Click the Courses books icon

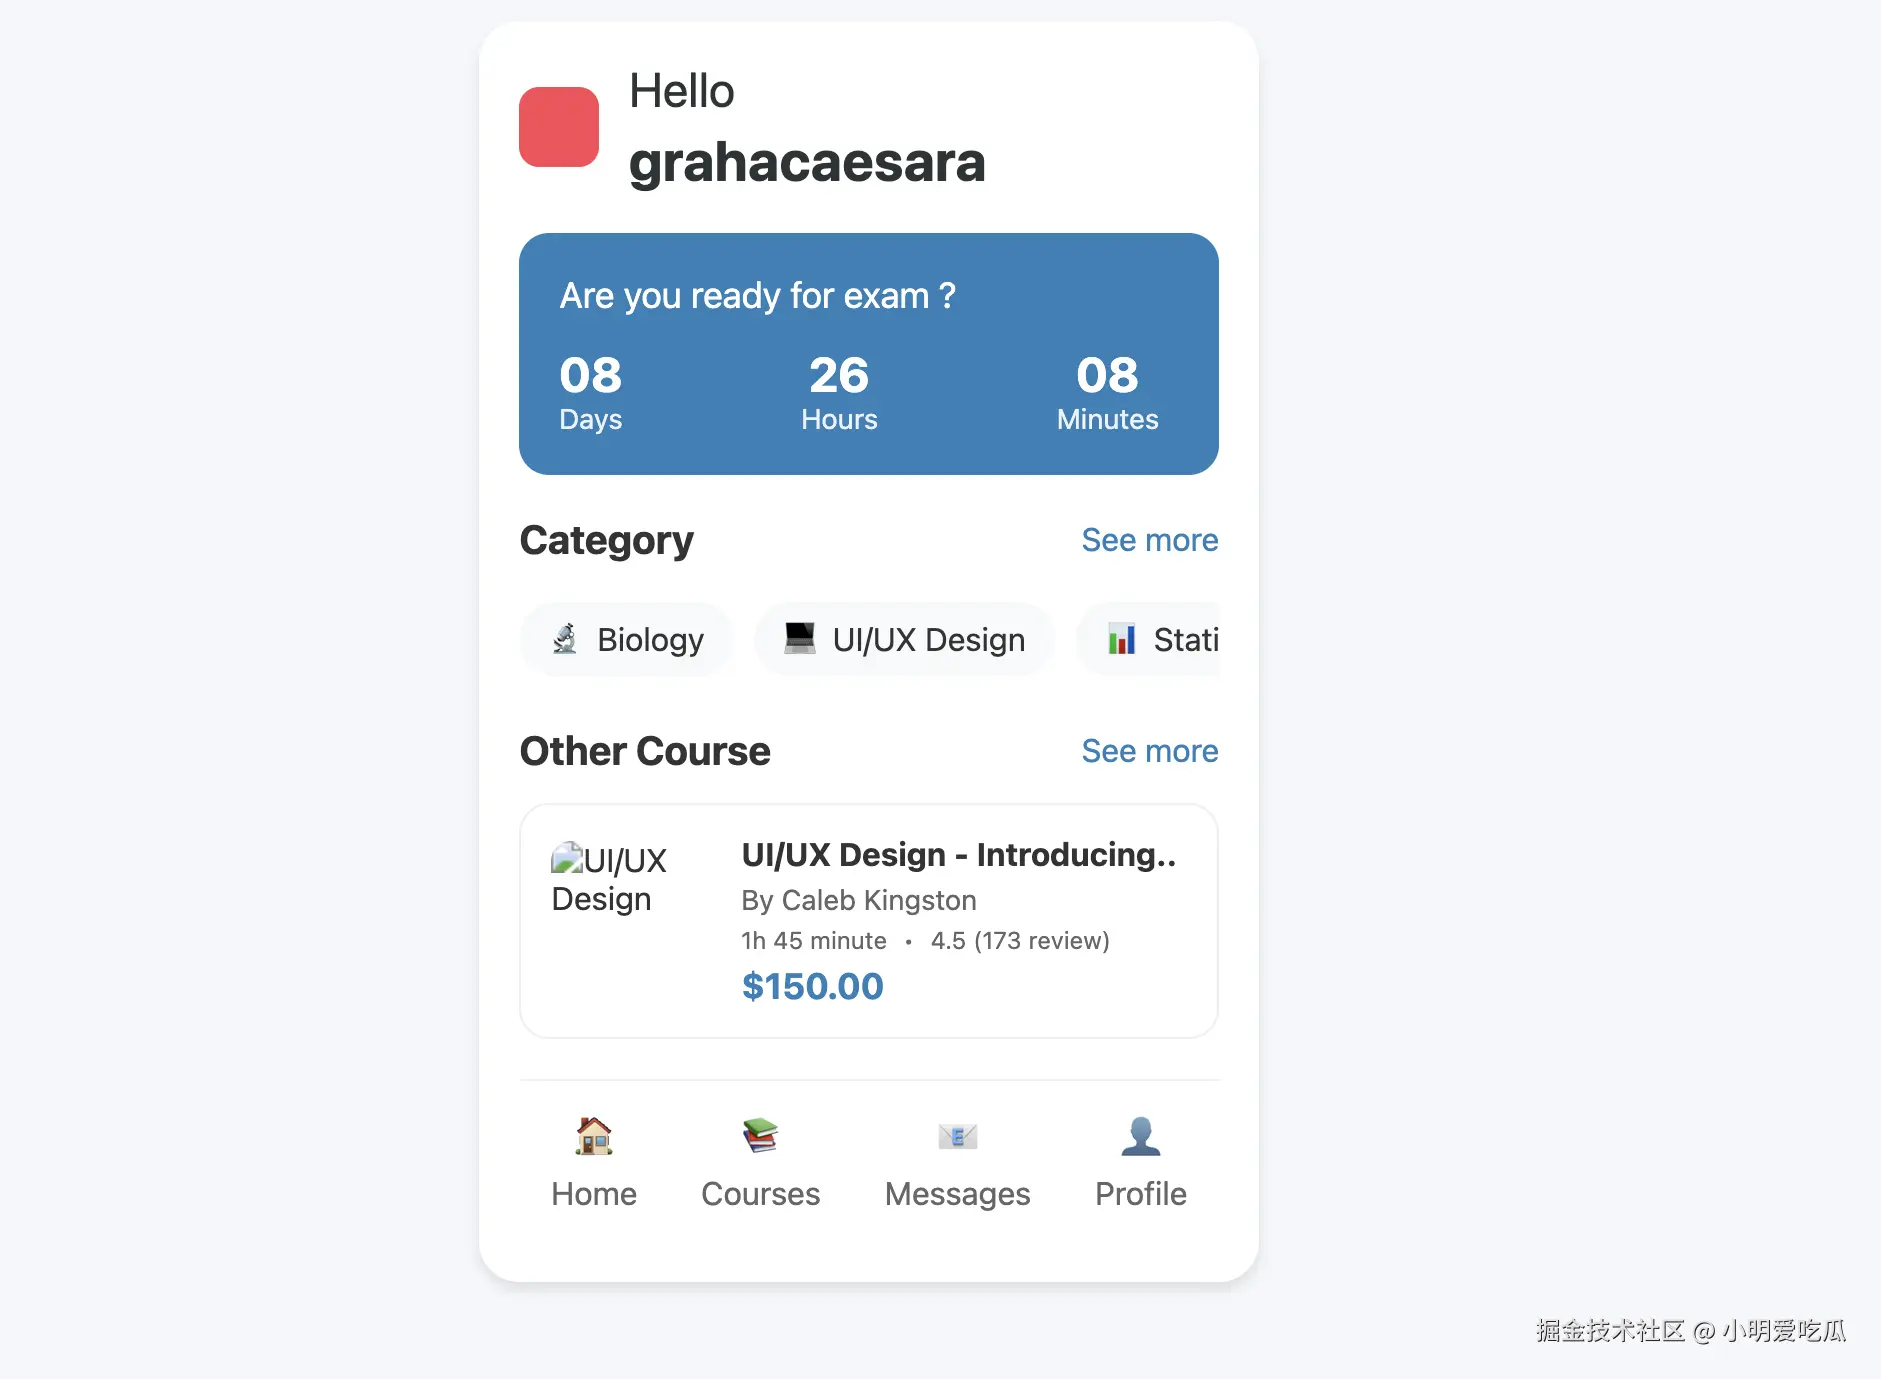(x=760, y=1136)
